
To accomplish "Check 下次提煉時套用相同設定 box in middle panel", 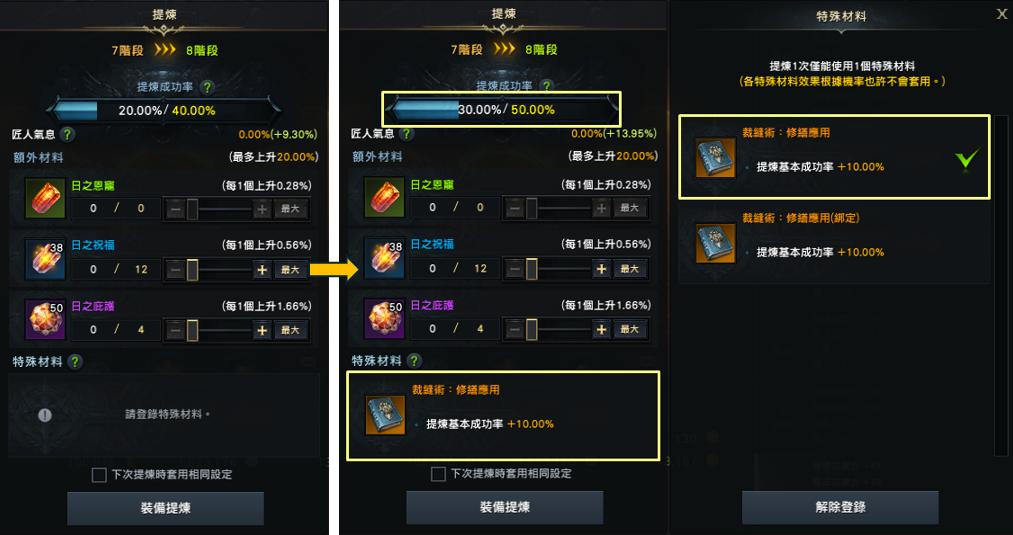I will point(438,474).
